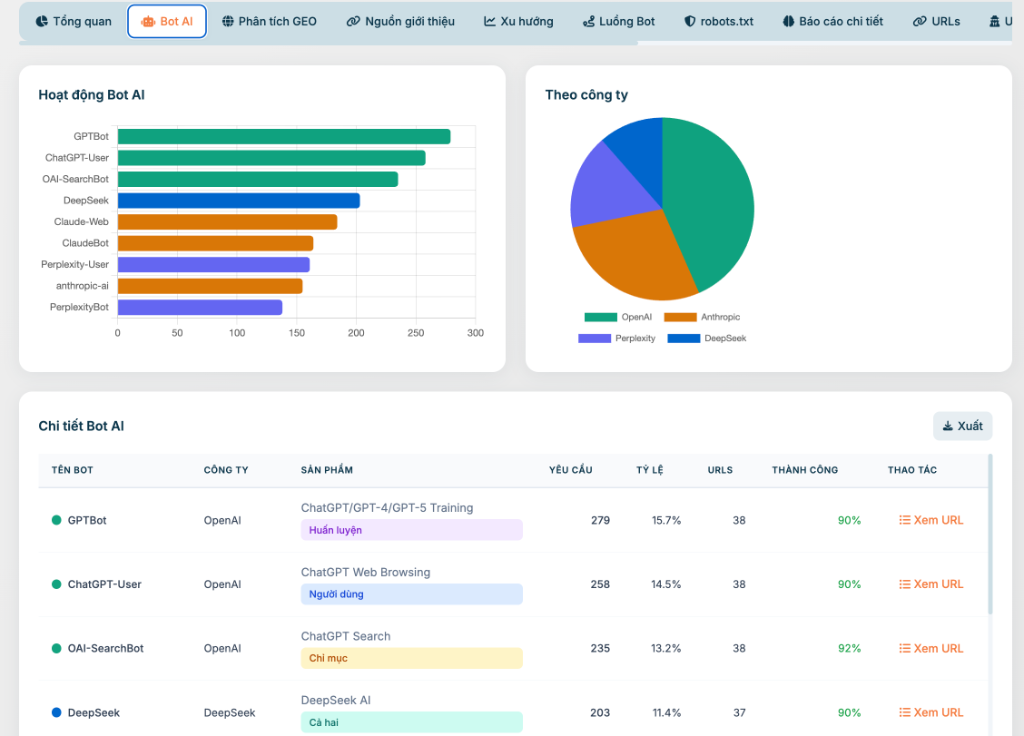Click the Perplexity-User bar in chart
Screen dimensions: 1024x736
click(x=214, y=264)
